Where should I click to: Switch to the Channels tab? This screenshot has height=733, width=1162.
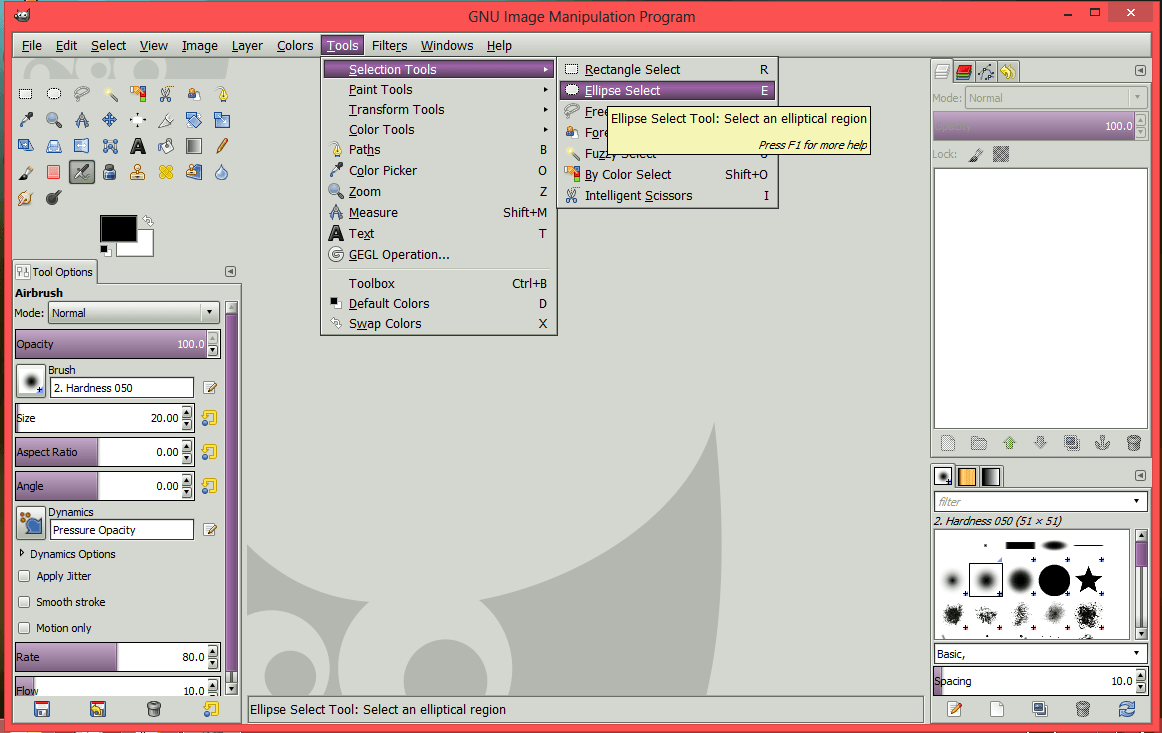[x=963, y=71]
